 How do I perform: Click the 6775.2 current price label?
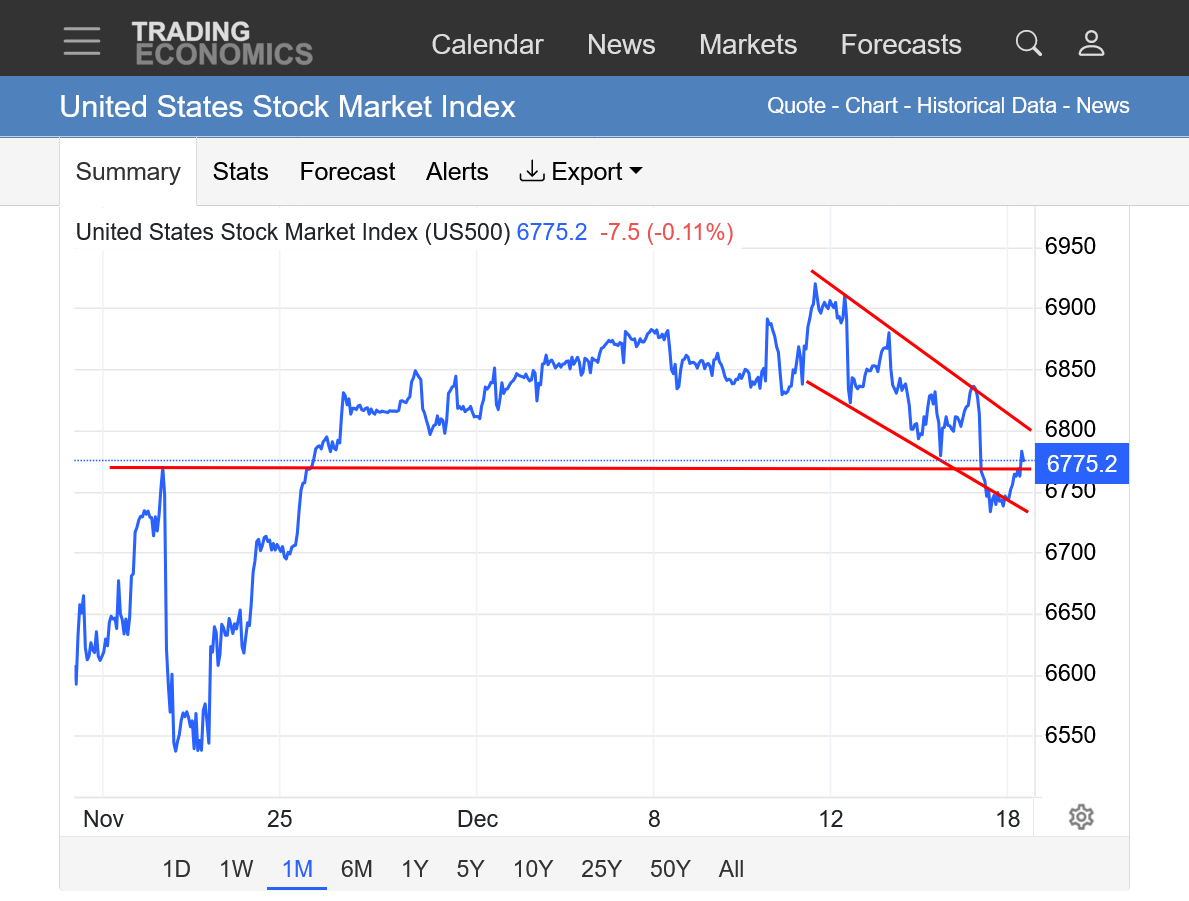[x=1082, y=463]
